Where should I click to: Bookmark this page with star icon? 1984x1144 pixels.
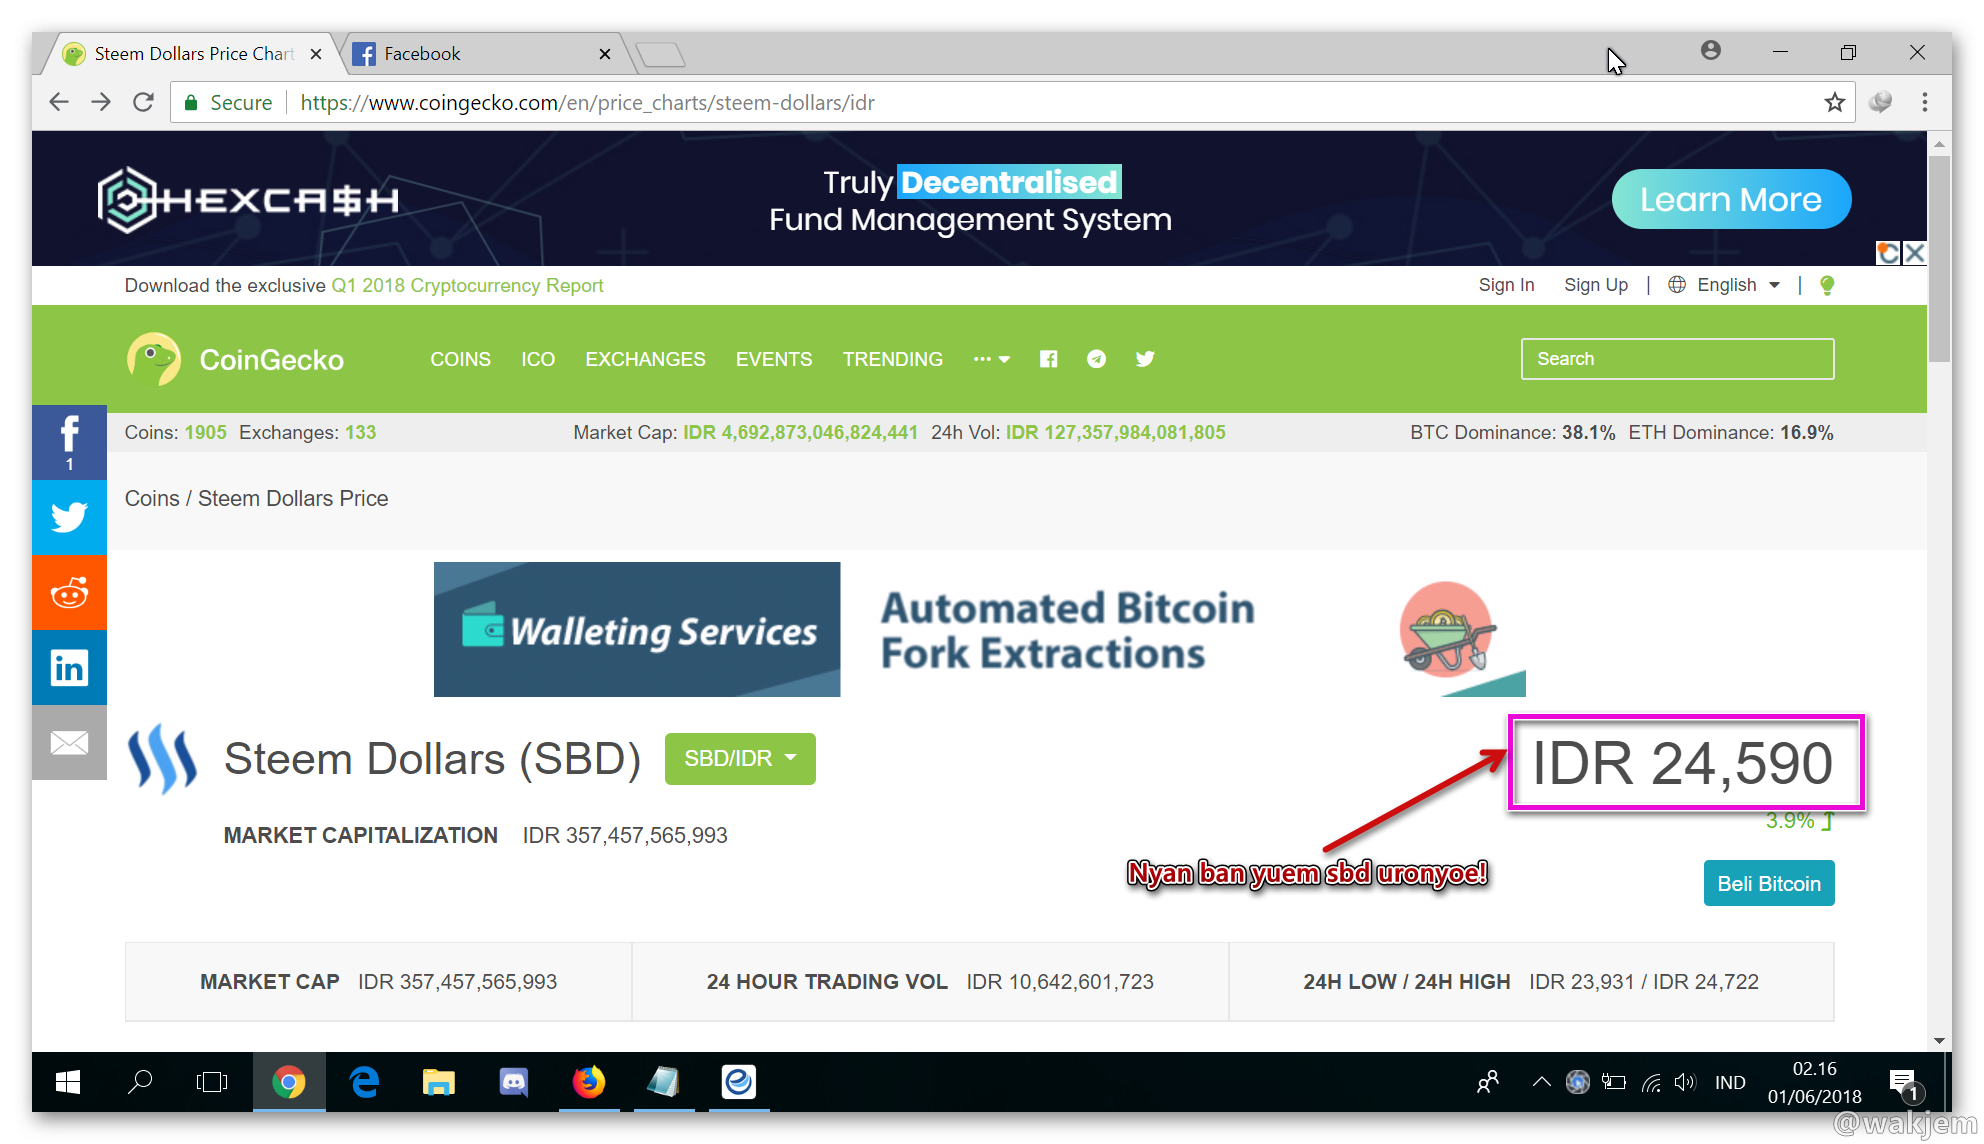(x=1834, y=102)
